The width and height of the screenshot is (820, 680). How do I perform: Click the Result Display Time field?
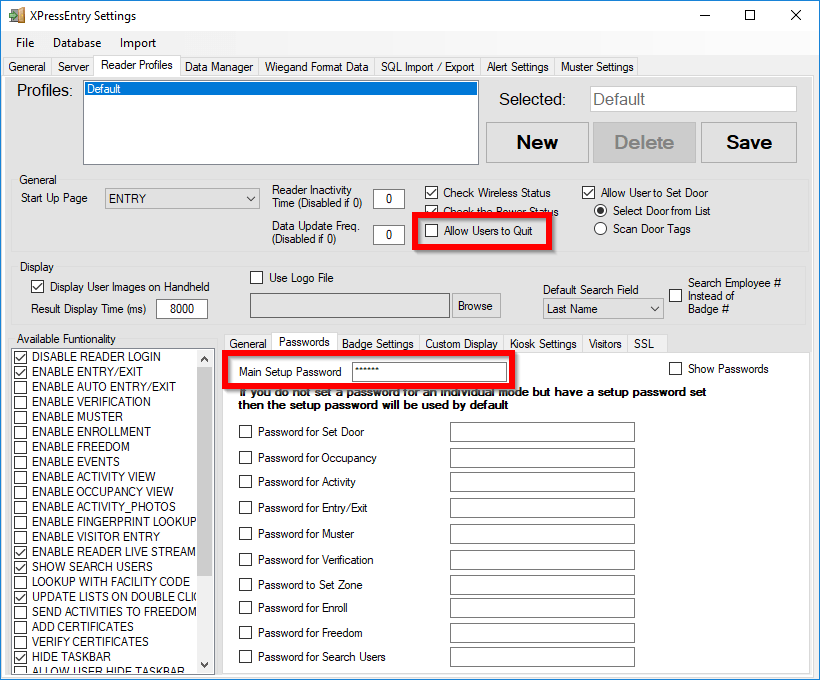(x=181, y=309)
